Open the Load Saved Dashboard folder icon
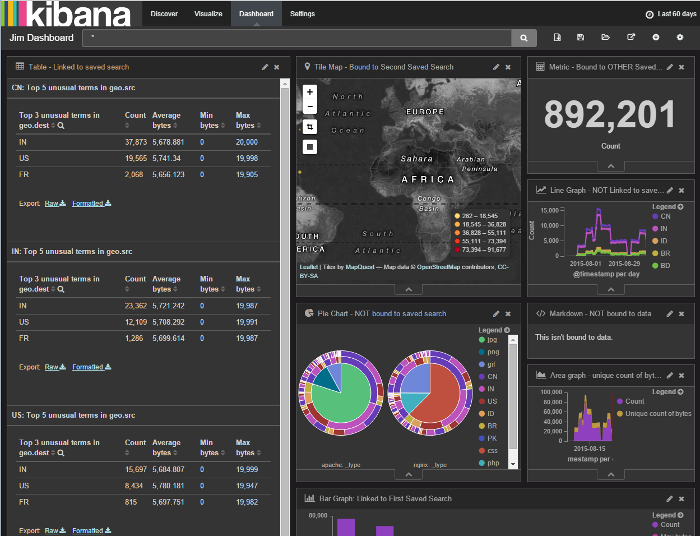This screenshot has width=700, height=536. (x=606, y=38)
